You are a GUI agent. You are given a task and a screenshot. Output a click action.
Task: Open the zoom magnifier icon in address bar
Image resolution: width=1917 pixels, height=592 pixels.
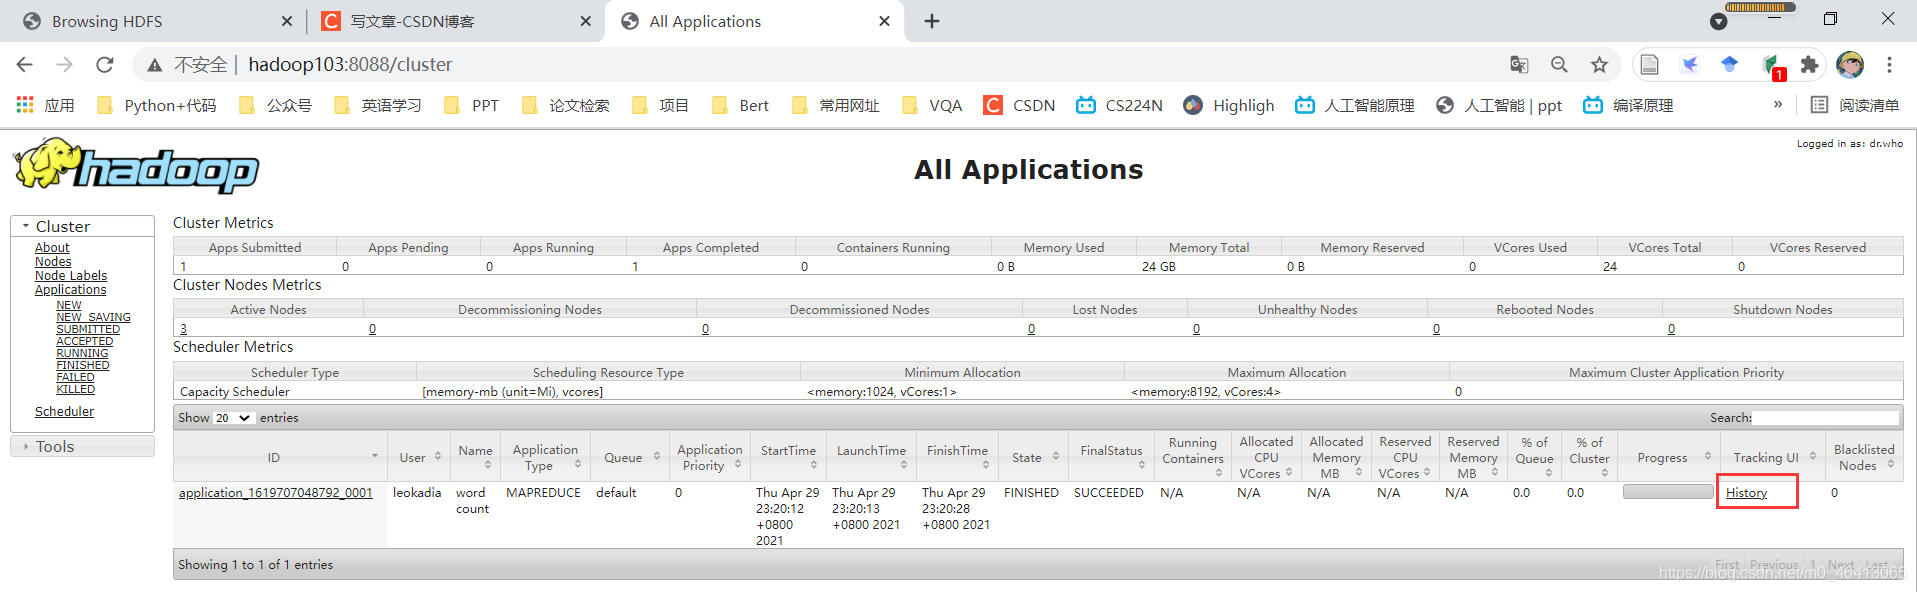pos(1559,65)
